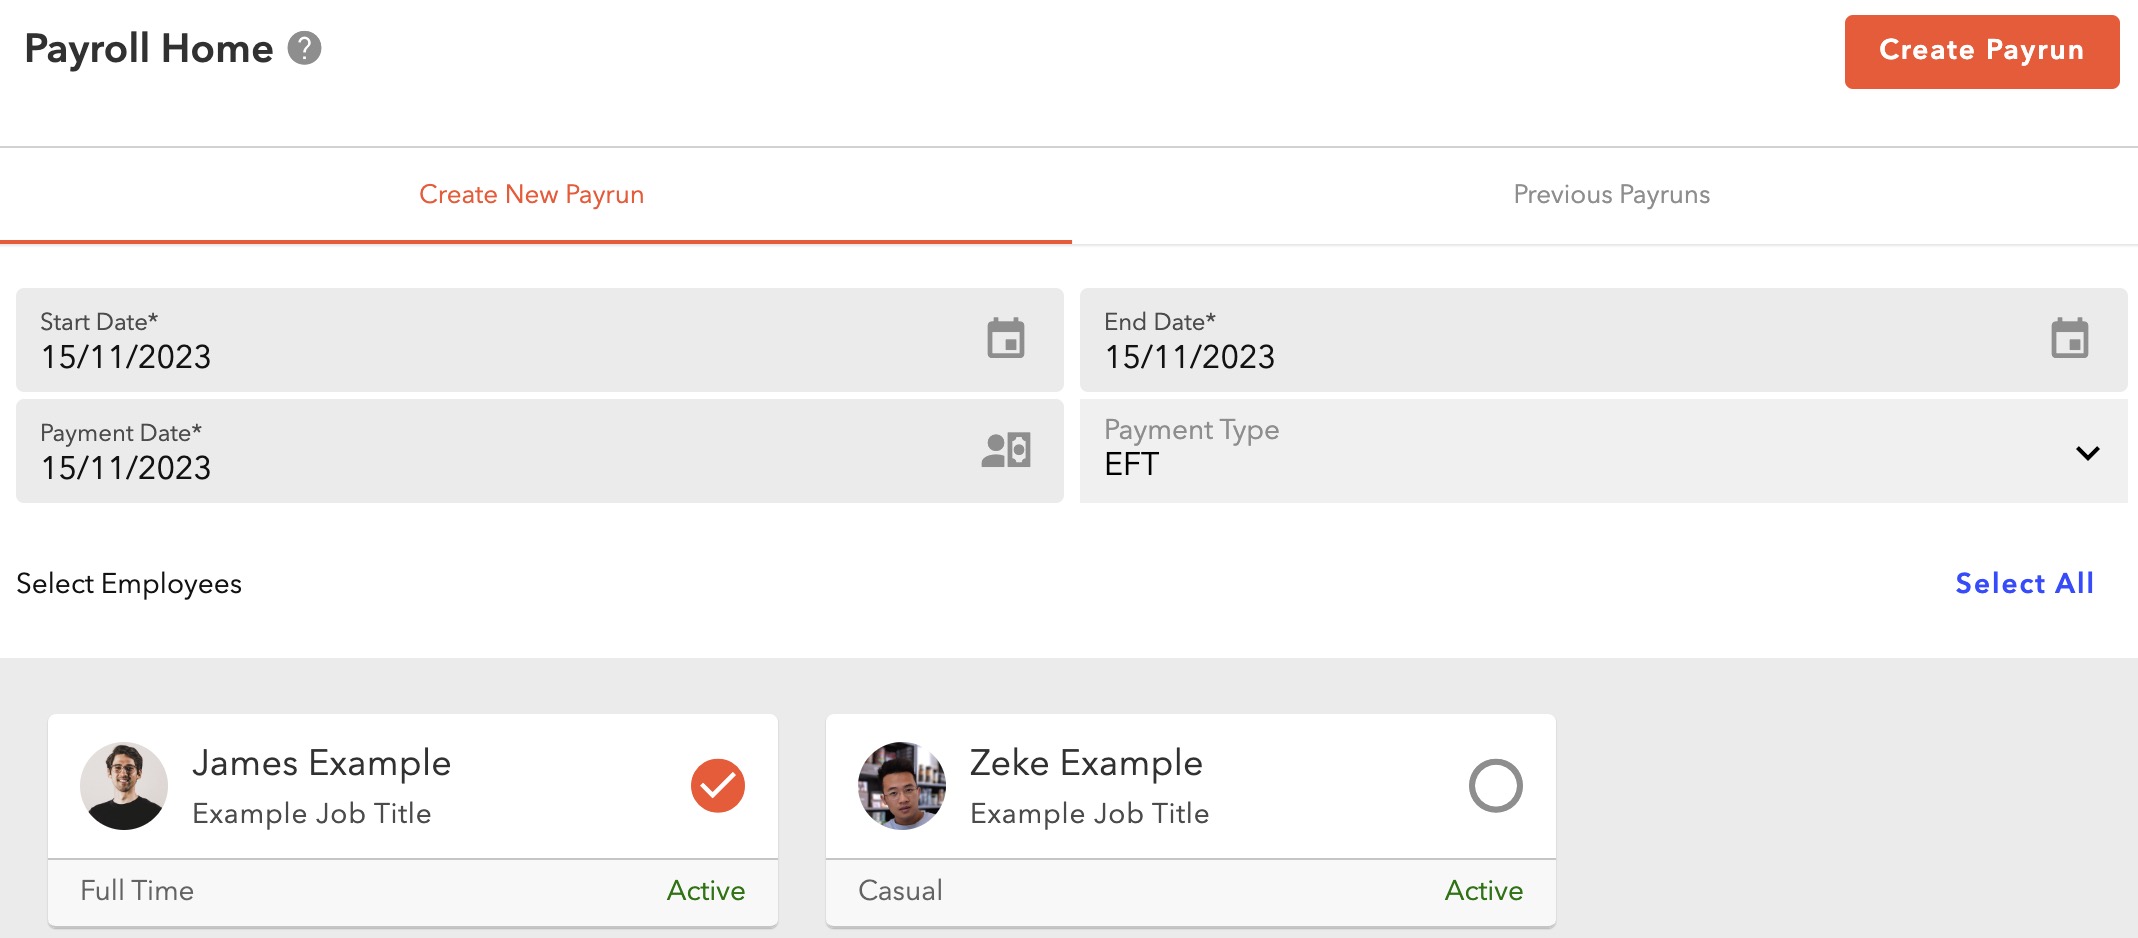Screen dimensions: 2138x938
Task: Click Zeke Example's profile photo
Action: point(901,786)
